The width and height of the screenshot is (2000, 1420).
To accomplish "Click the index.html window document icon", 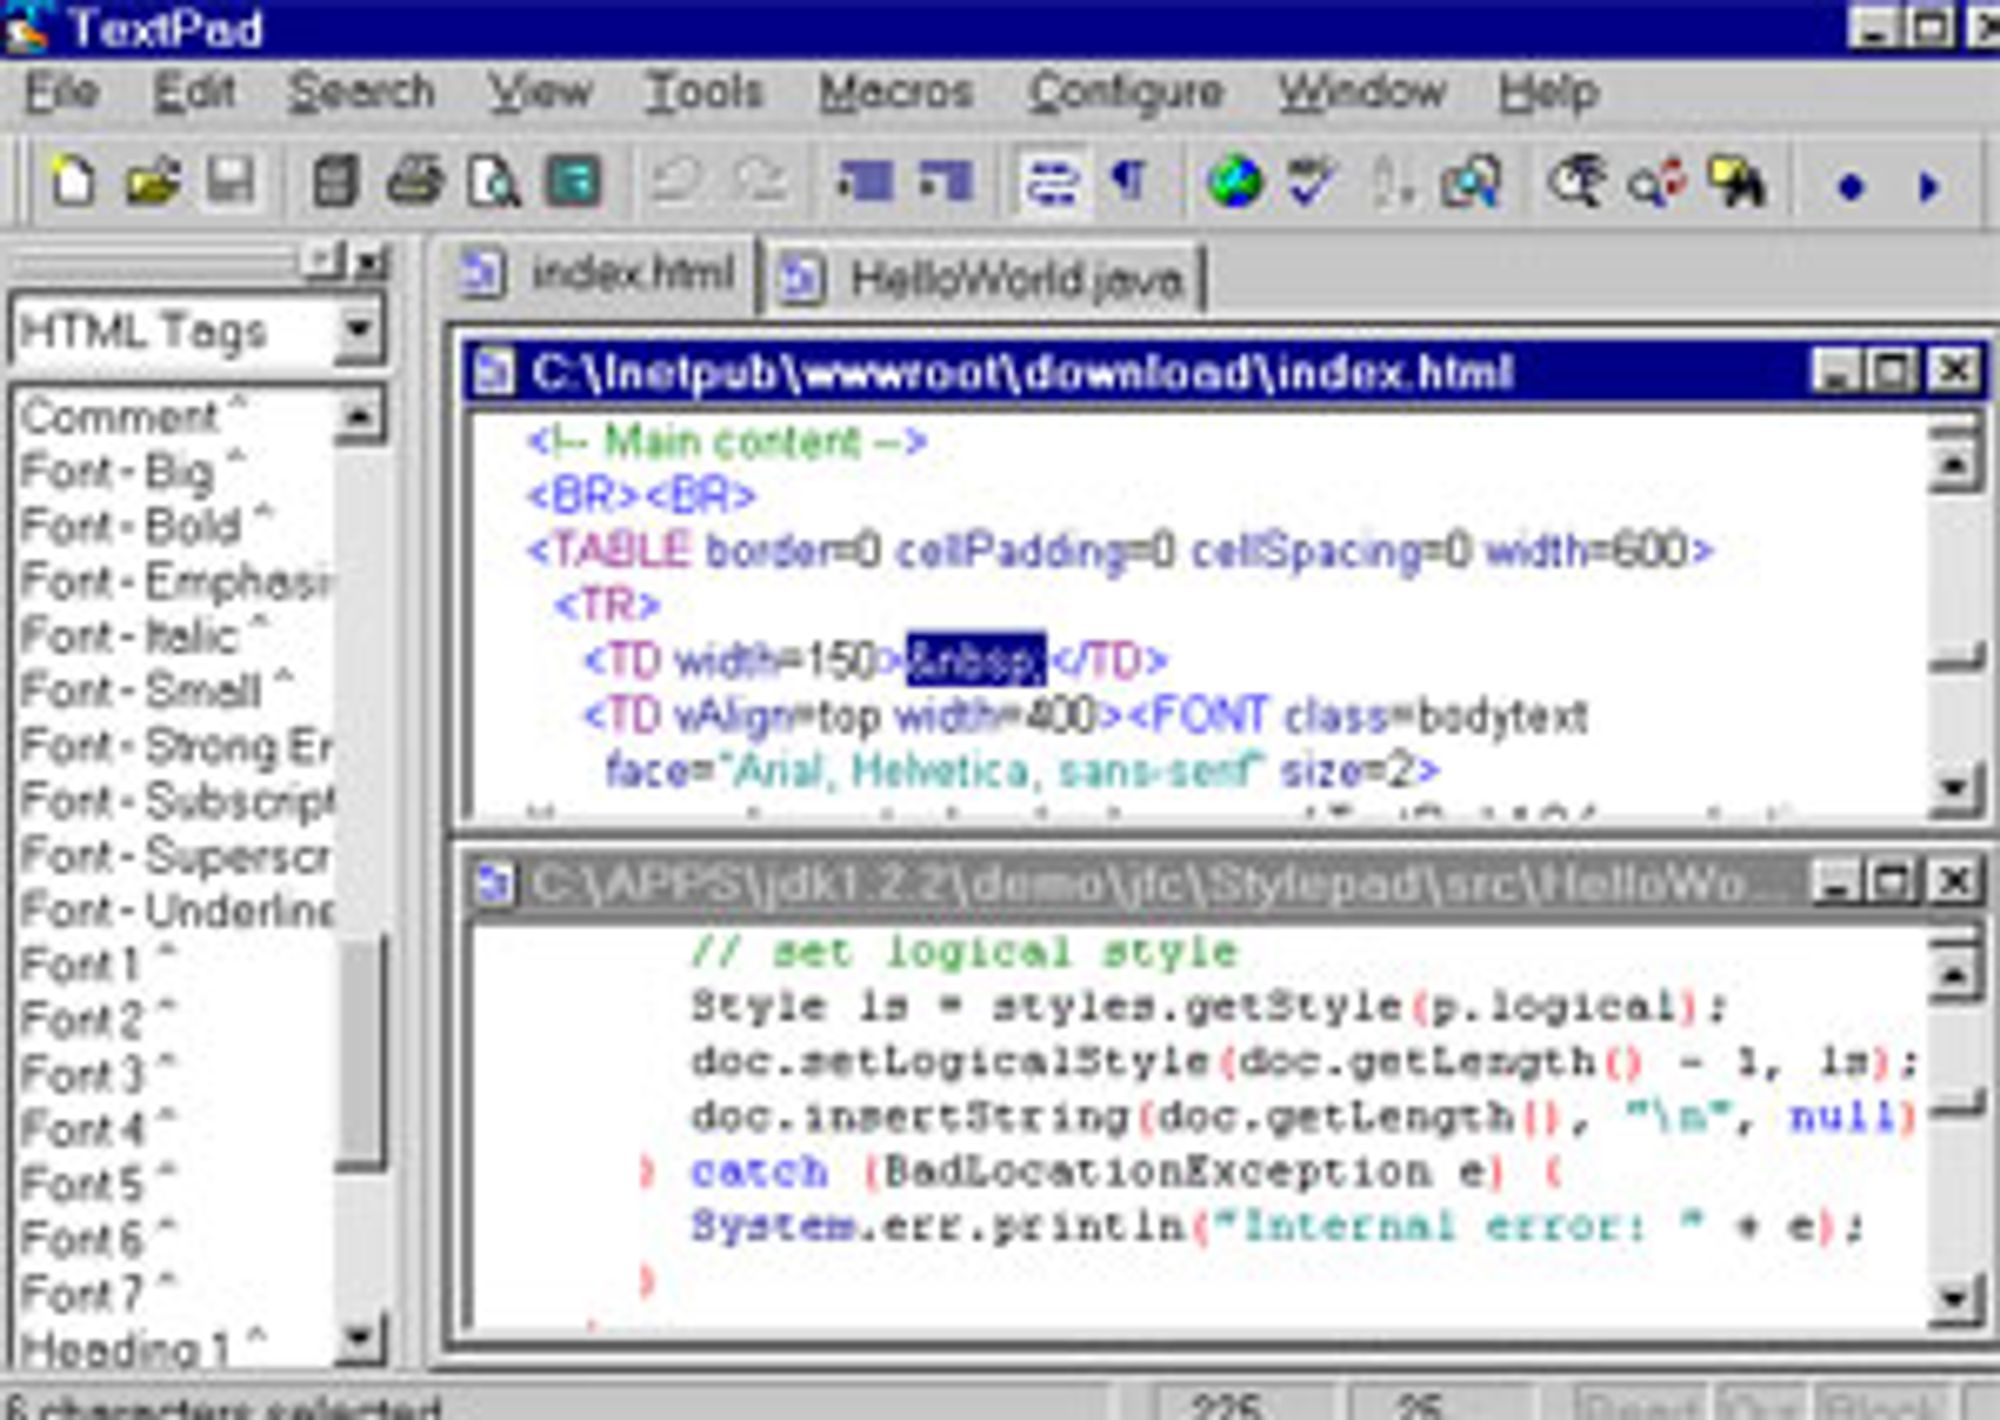I will point(493,372).
